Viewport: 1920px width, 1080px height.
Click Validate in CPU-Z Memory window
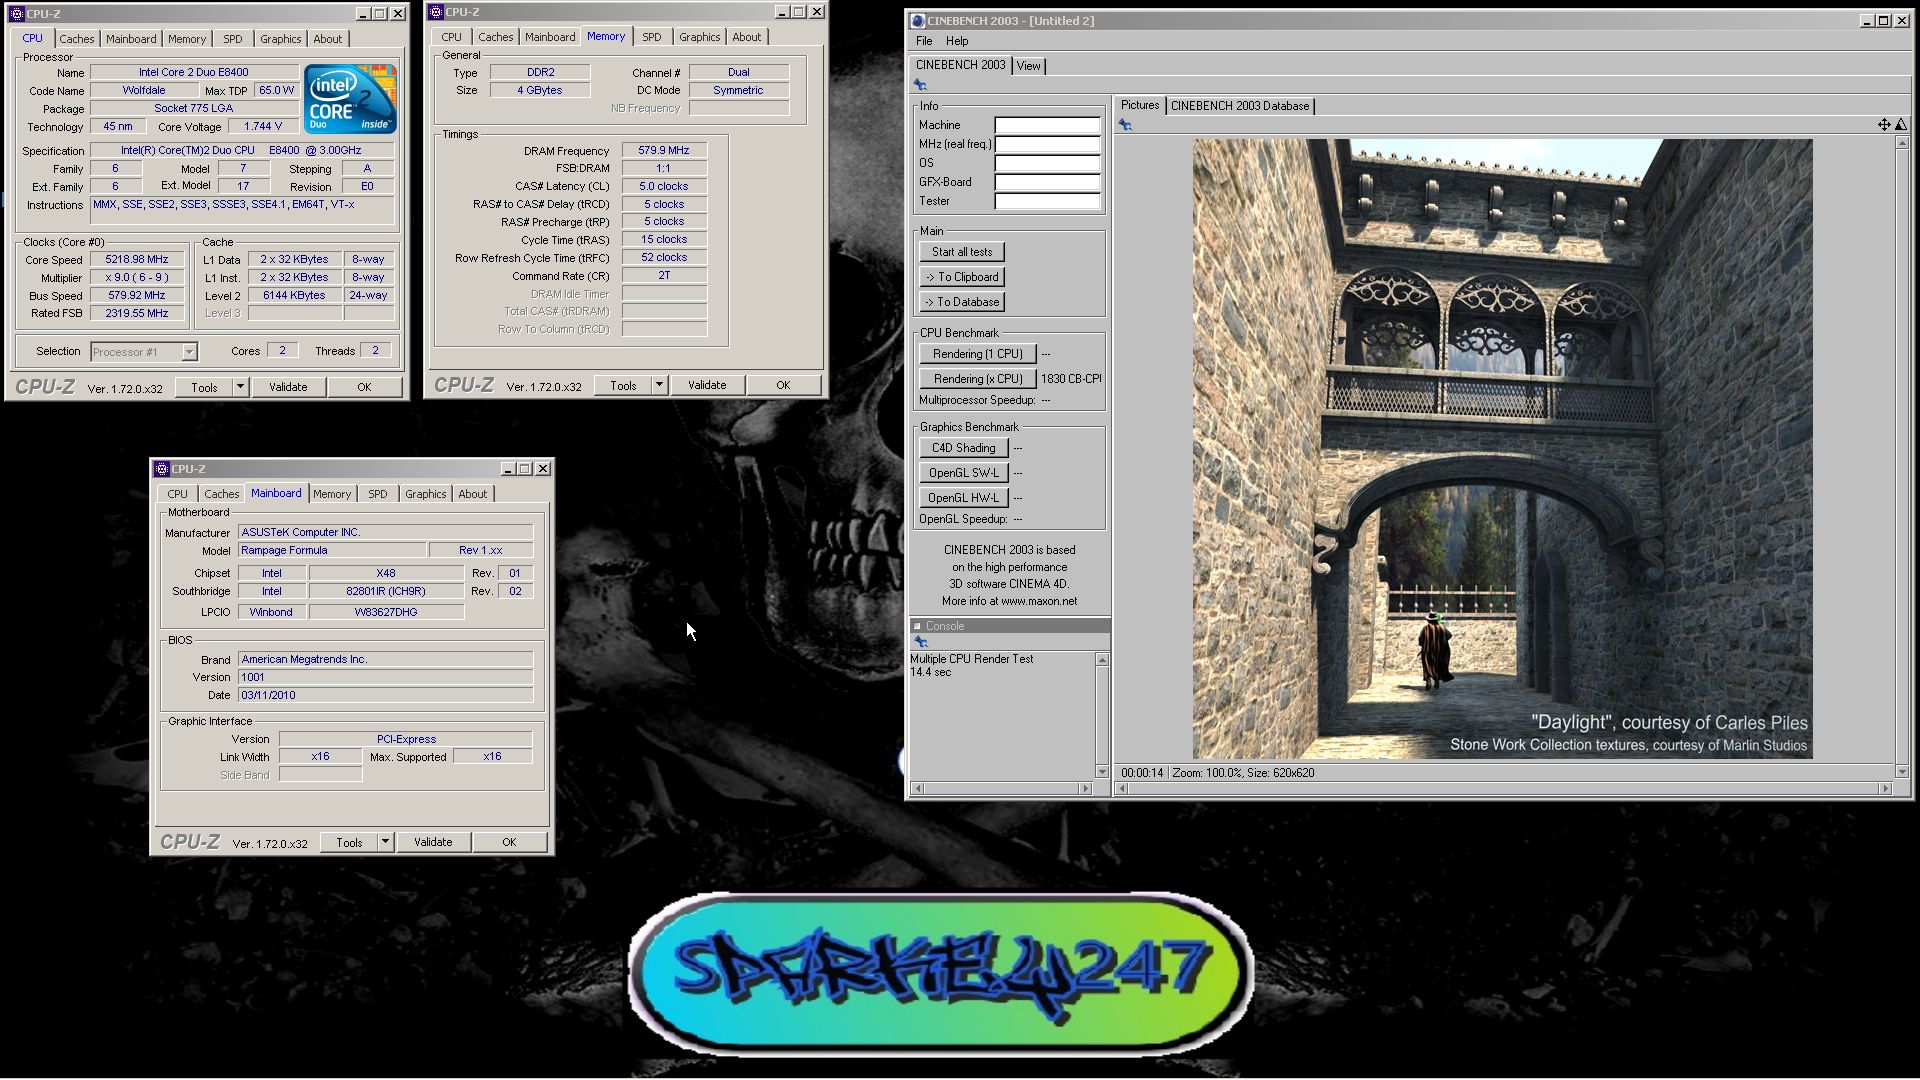pos(707,385)
